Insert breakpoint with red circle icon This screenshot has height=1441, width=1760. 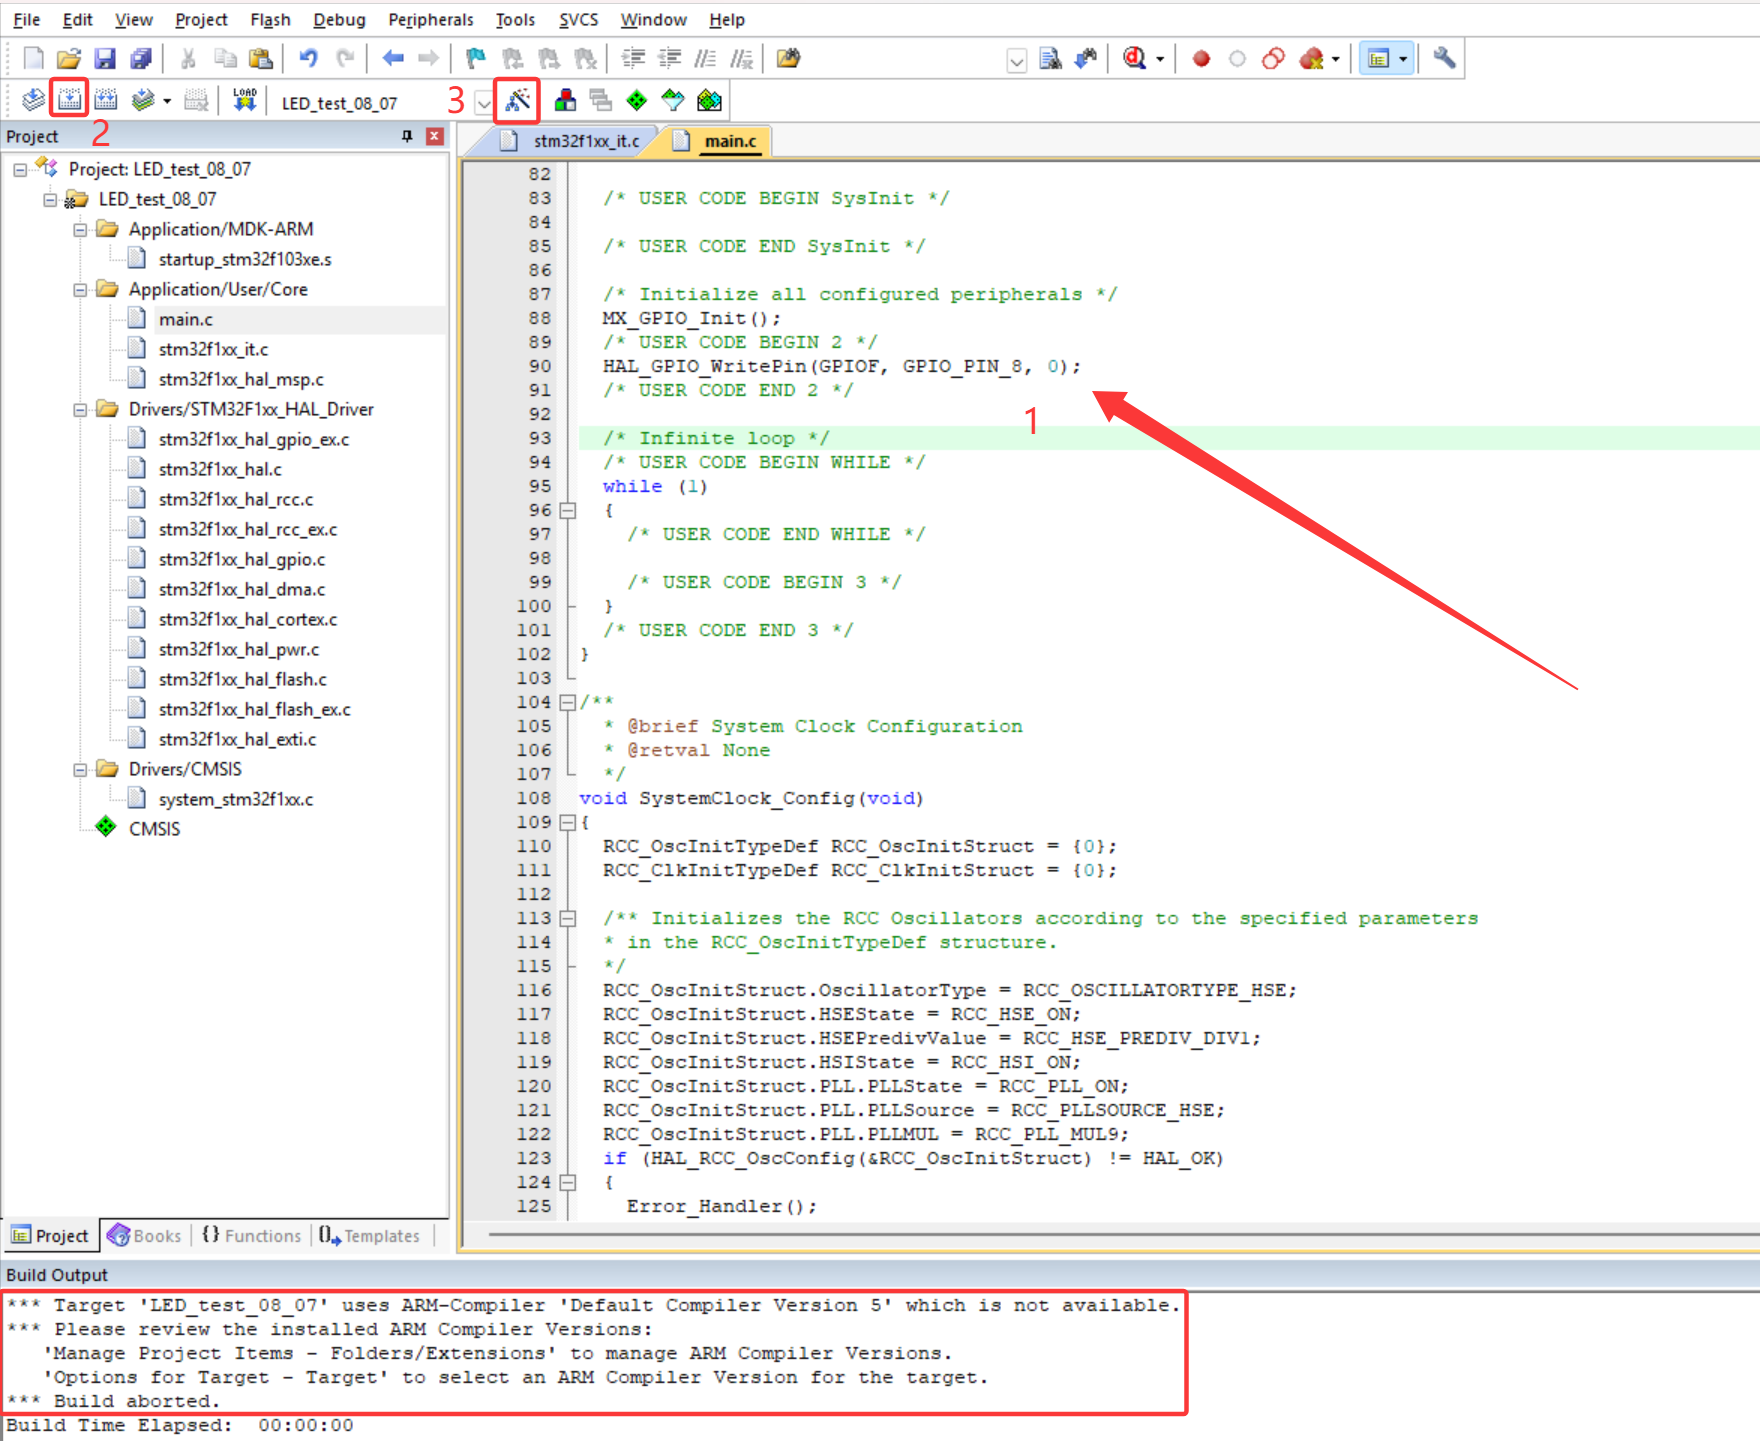pyautogui.click(x=1201, y=59)
